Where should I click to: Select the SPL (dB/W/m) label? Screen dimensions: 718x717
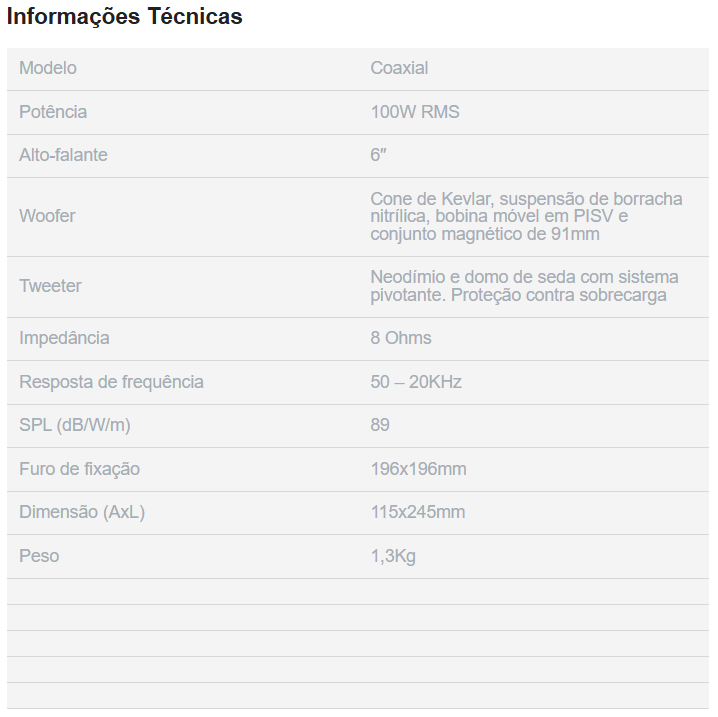[75, 425]
